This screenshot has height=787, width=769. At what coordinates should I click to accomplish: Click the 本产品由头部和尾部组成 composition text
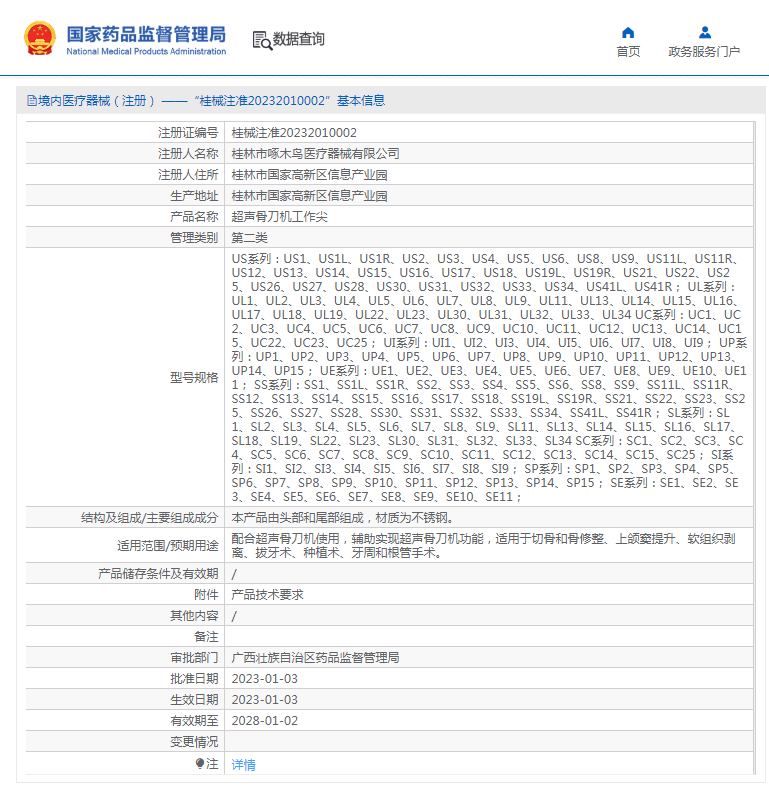pos(343,518)
